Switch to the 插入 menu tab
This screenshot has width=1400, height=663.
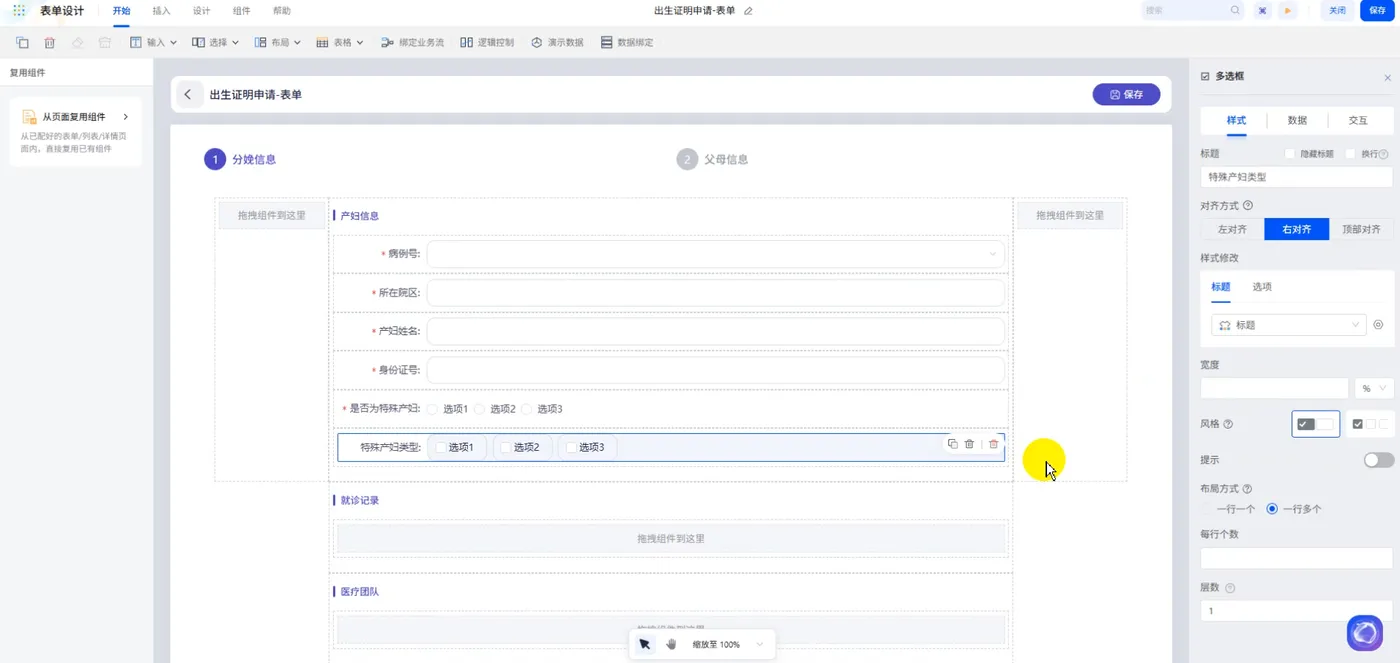(x=161, y=11)
